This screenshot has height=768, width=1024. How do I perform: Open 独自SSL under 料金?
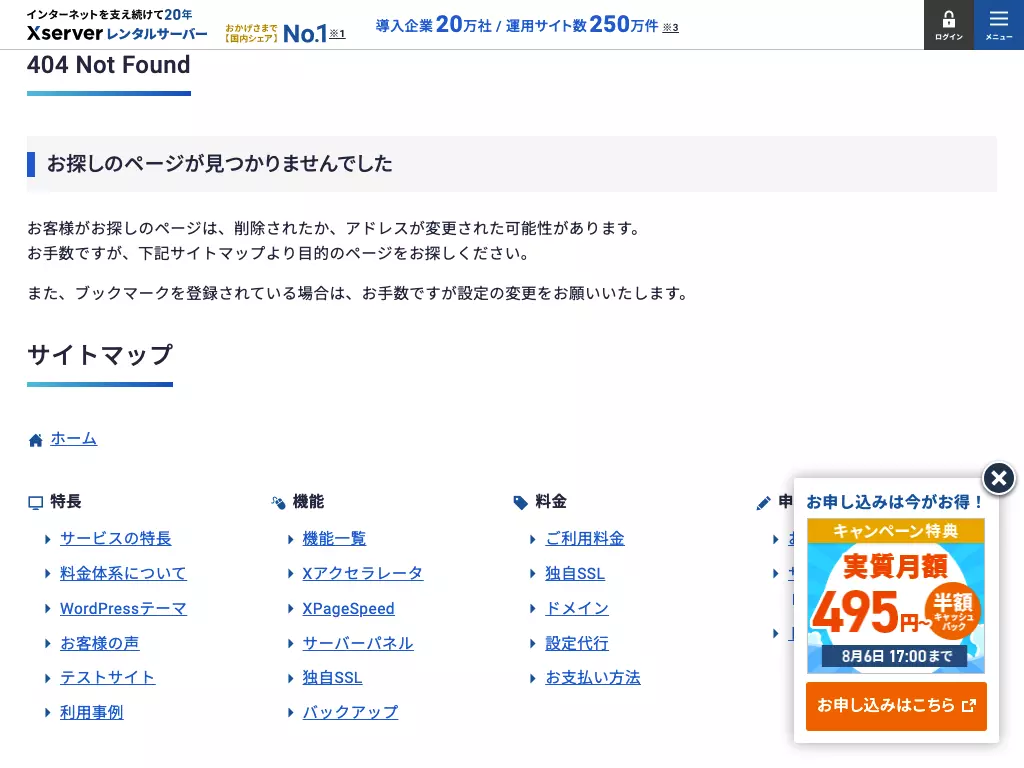click(x=575, y=573)
